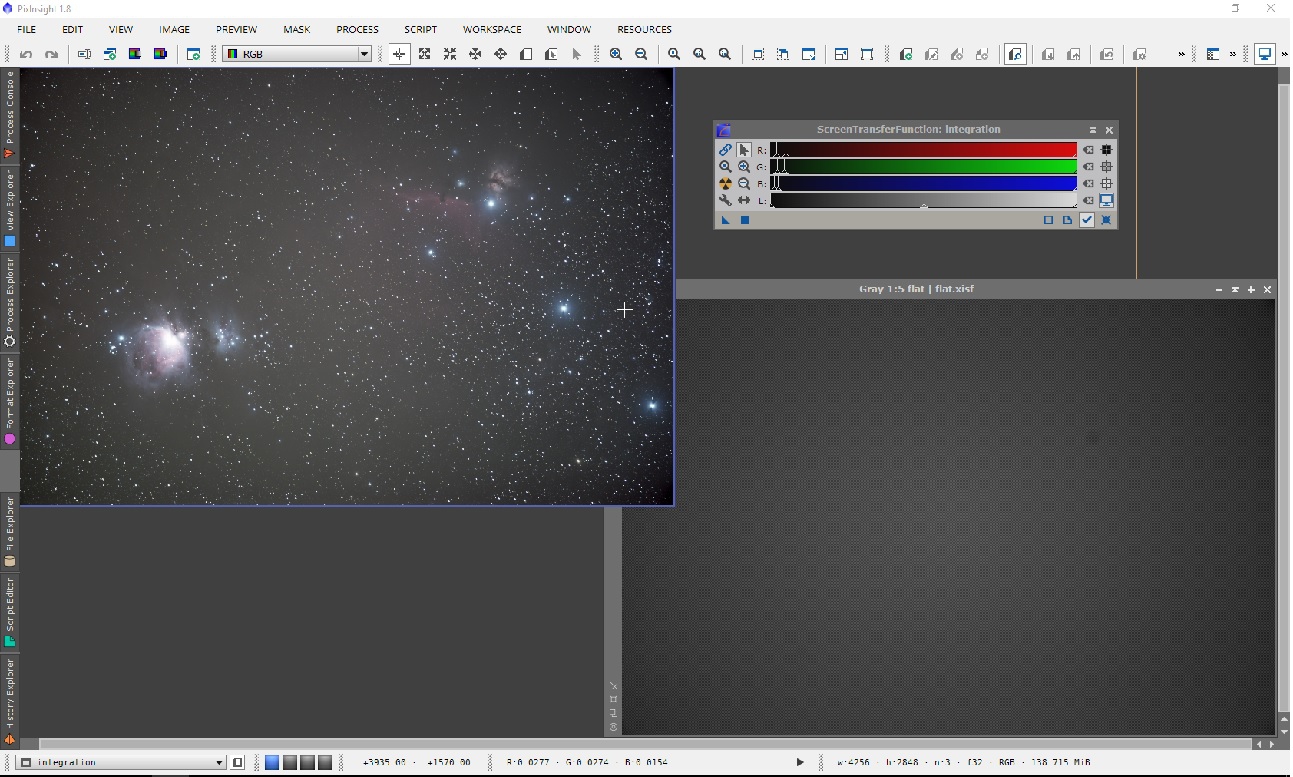
Task: Click the STF wrench settings icon
Action: 725,201
